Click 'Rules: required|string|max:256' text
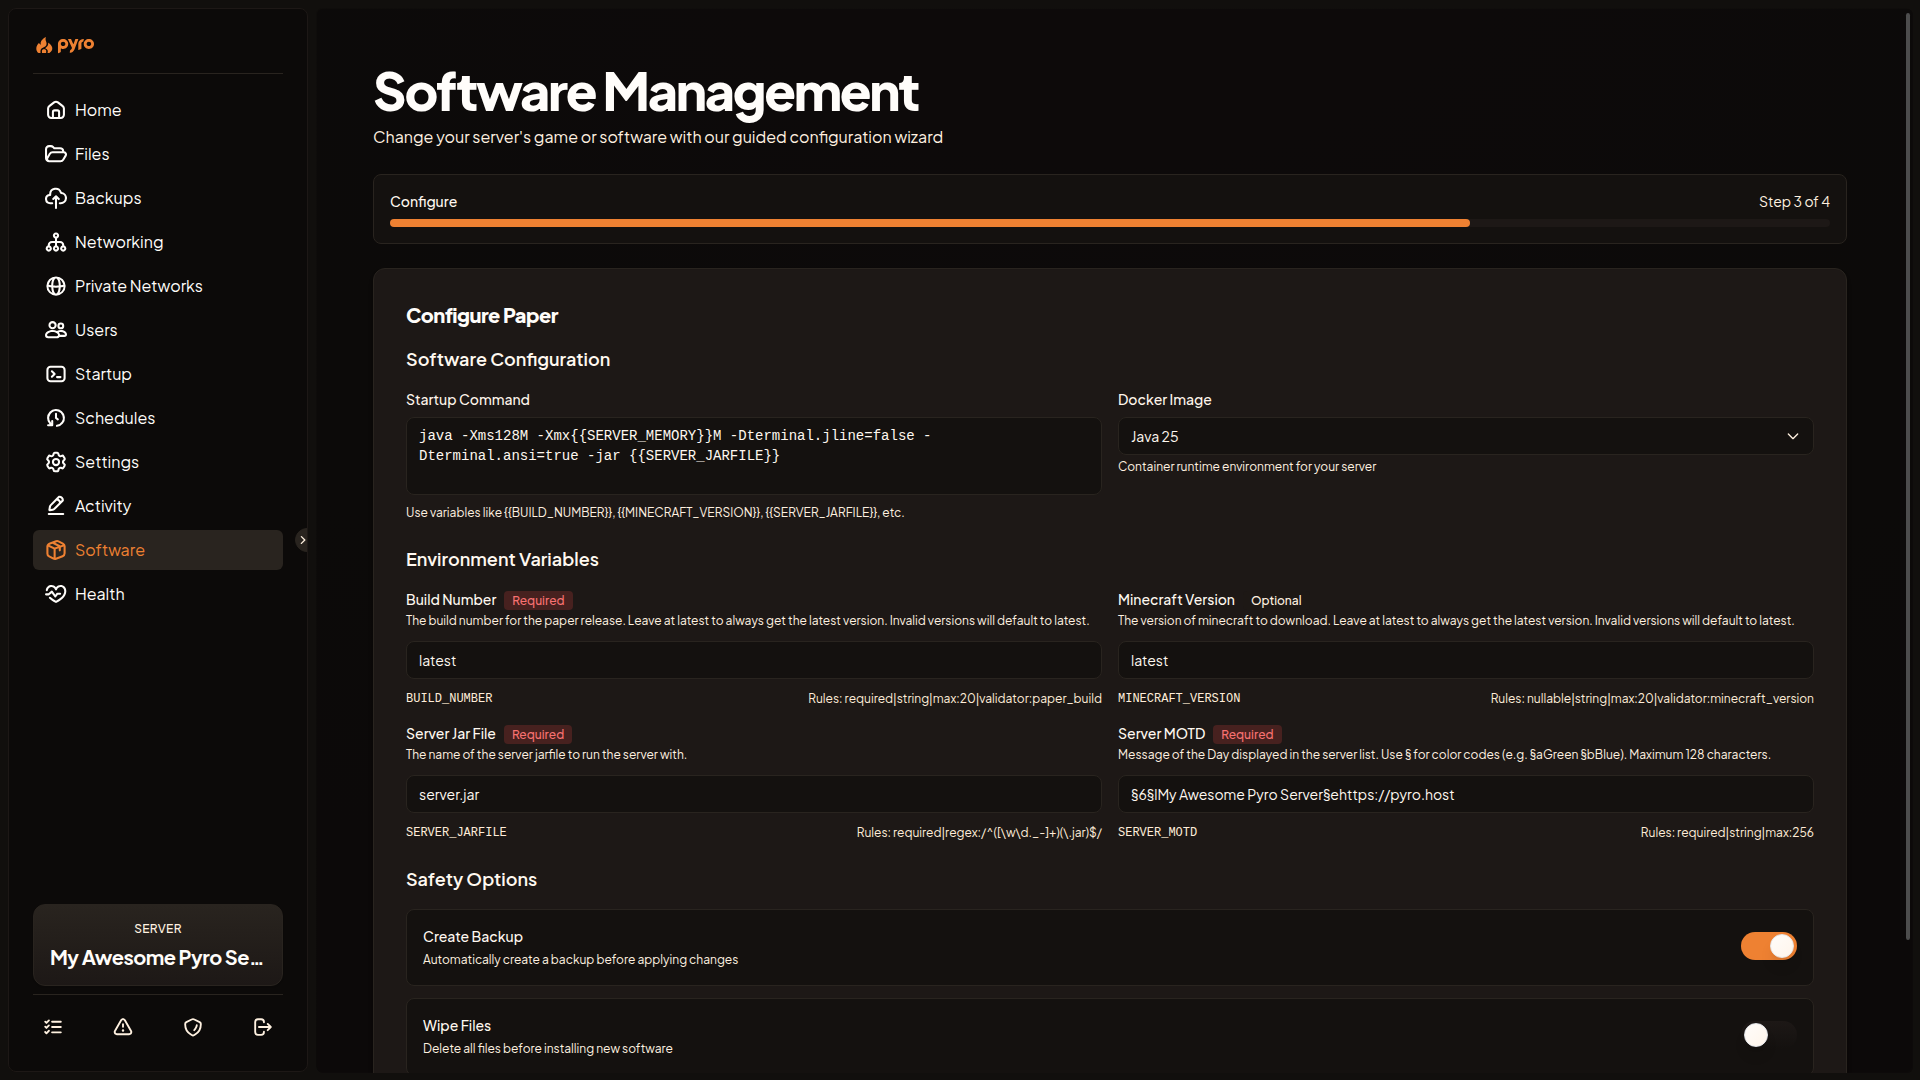The width and height of the screenshot is (1920, 1080). tap(1726, 832)
